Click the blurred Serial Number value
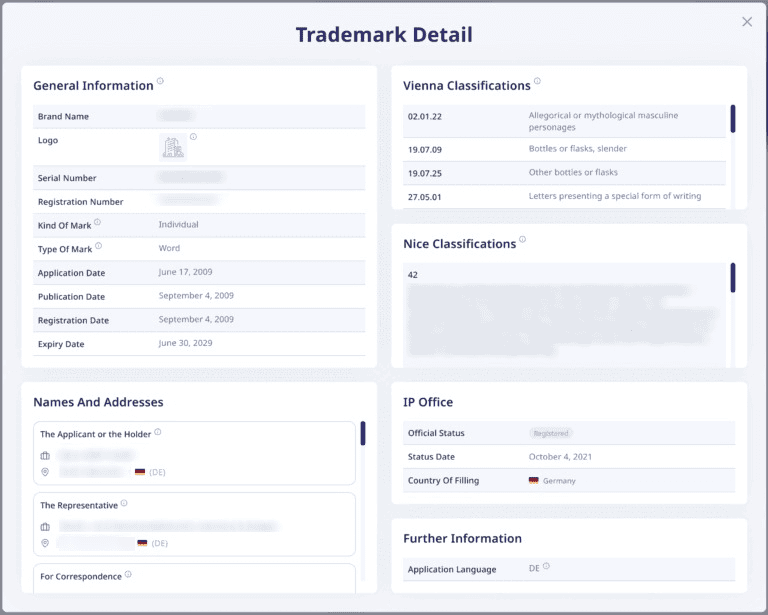This screenshot has width=768, height=615. click(x=191, y=177)
